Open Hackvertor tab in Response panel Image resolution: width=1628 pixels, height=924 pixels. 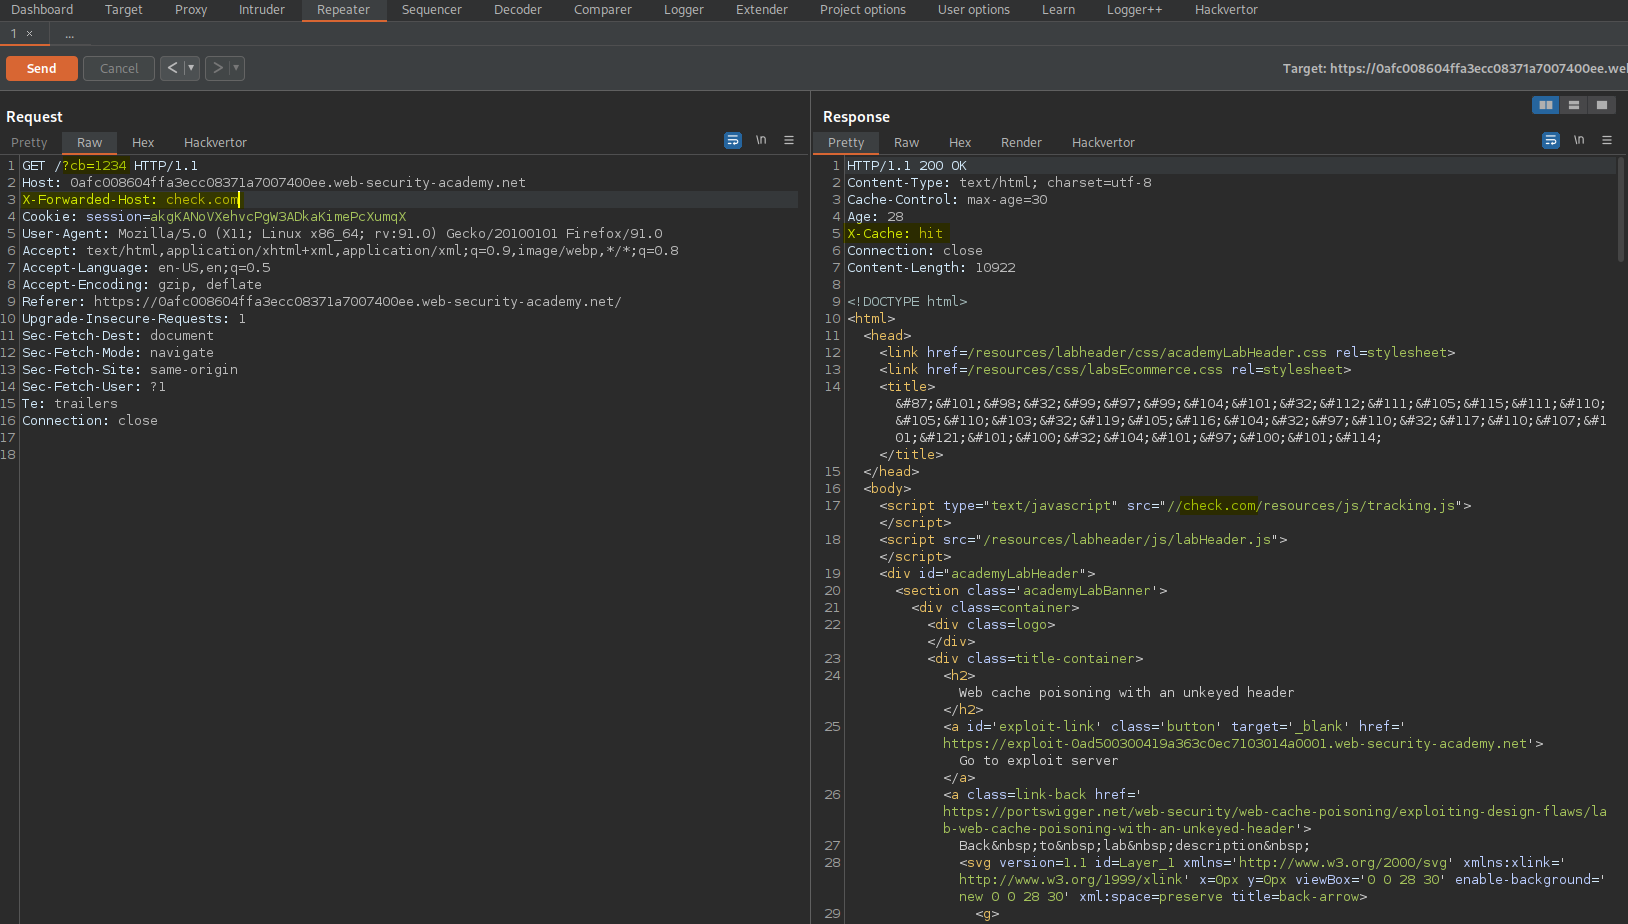[1104, 143]
